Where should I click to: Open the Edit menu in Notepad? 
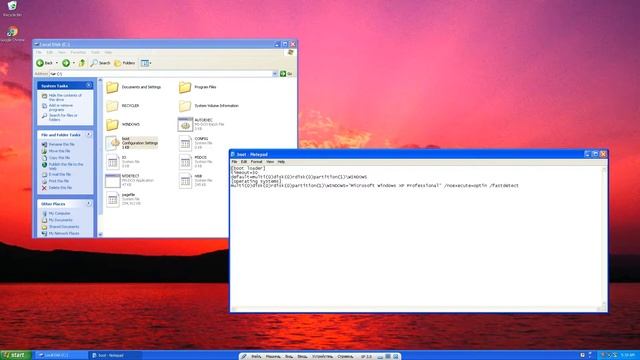[244, 162]
